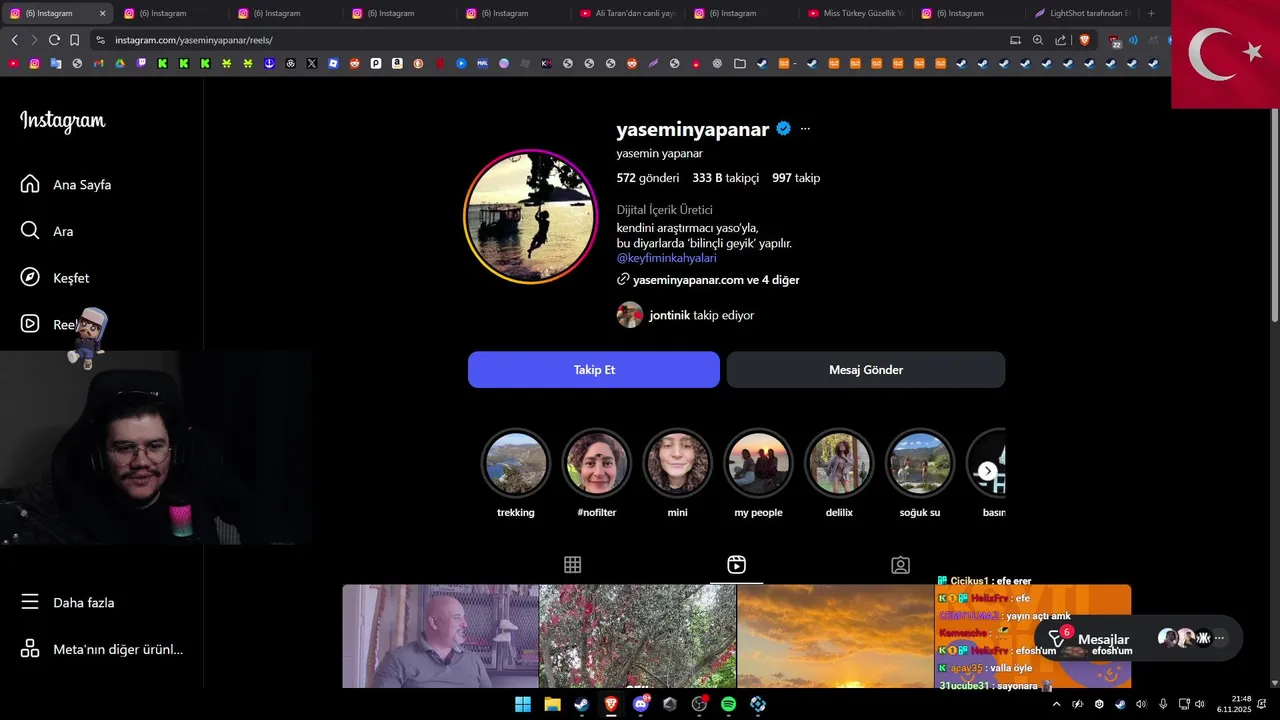Image resolution: width=1280 pixels, height=720 pixels.
Task: Open the Instagram bookmark in bookmarks bar
Action: click(34, 63)
